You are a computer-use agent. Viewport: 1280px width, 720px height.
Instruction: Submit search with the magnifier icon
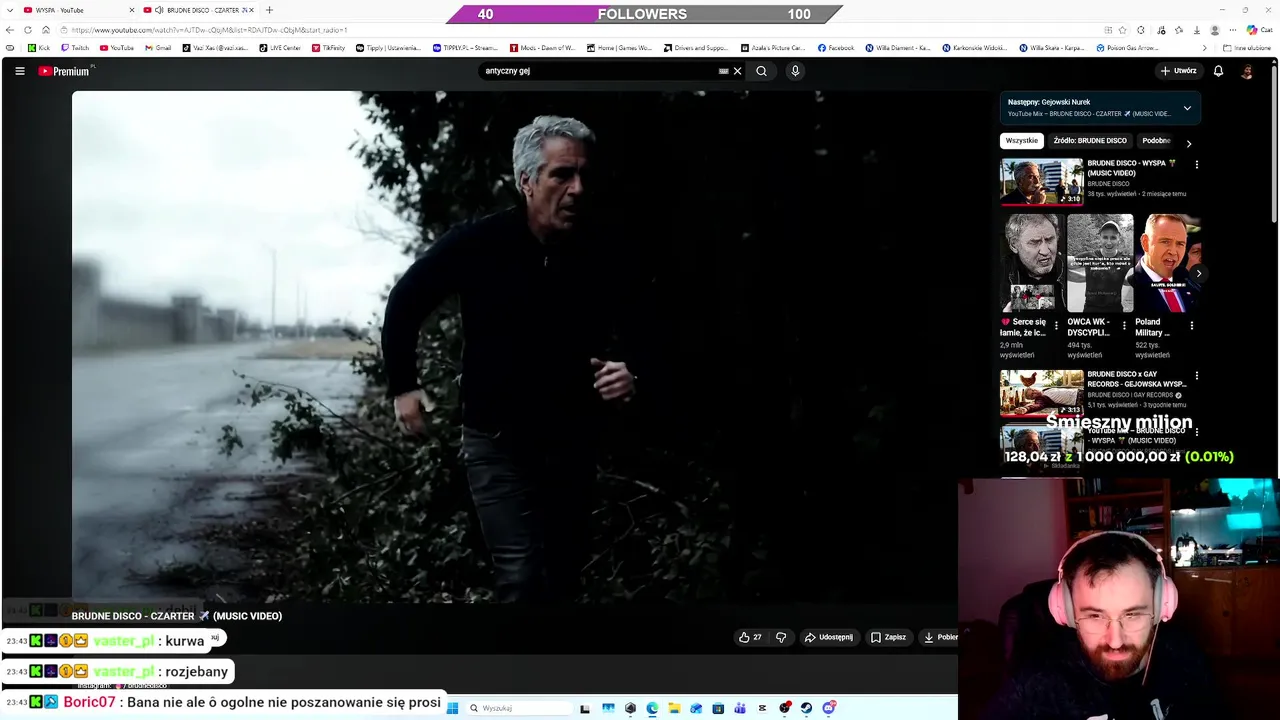pos(761,71)
